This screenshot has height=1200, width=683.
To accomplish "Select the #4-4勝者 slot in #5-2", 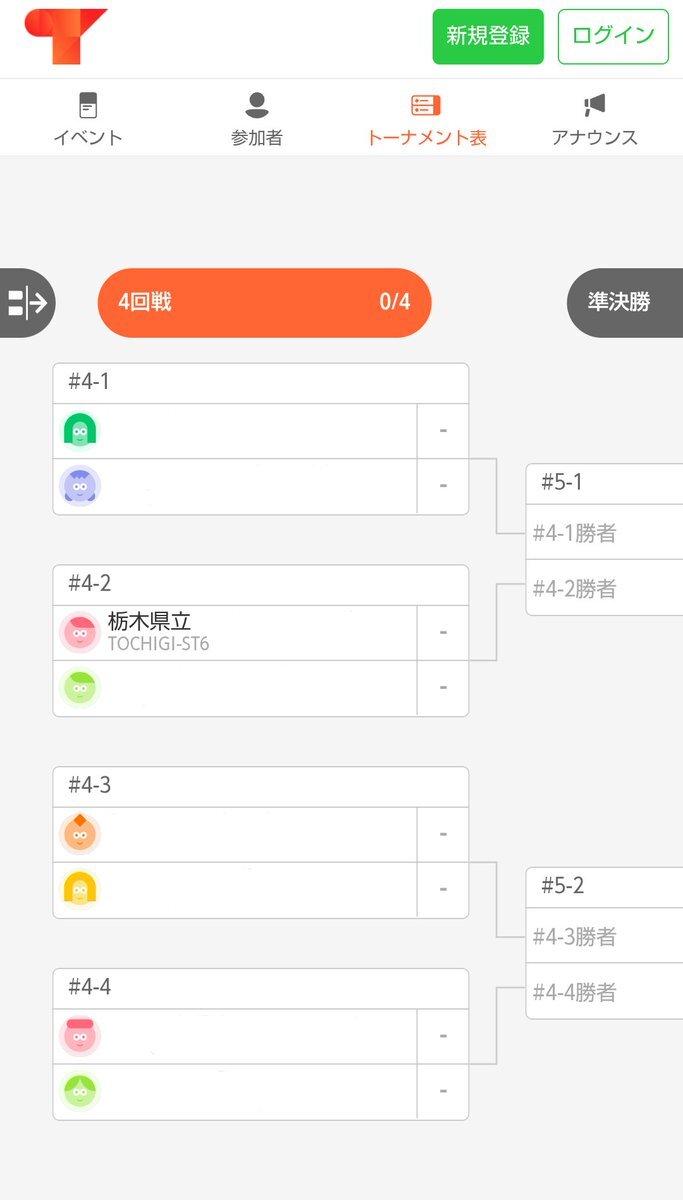I will click(604, 991).
